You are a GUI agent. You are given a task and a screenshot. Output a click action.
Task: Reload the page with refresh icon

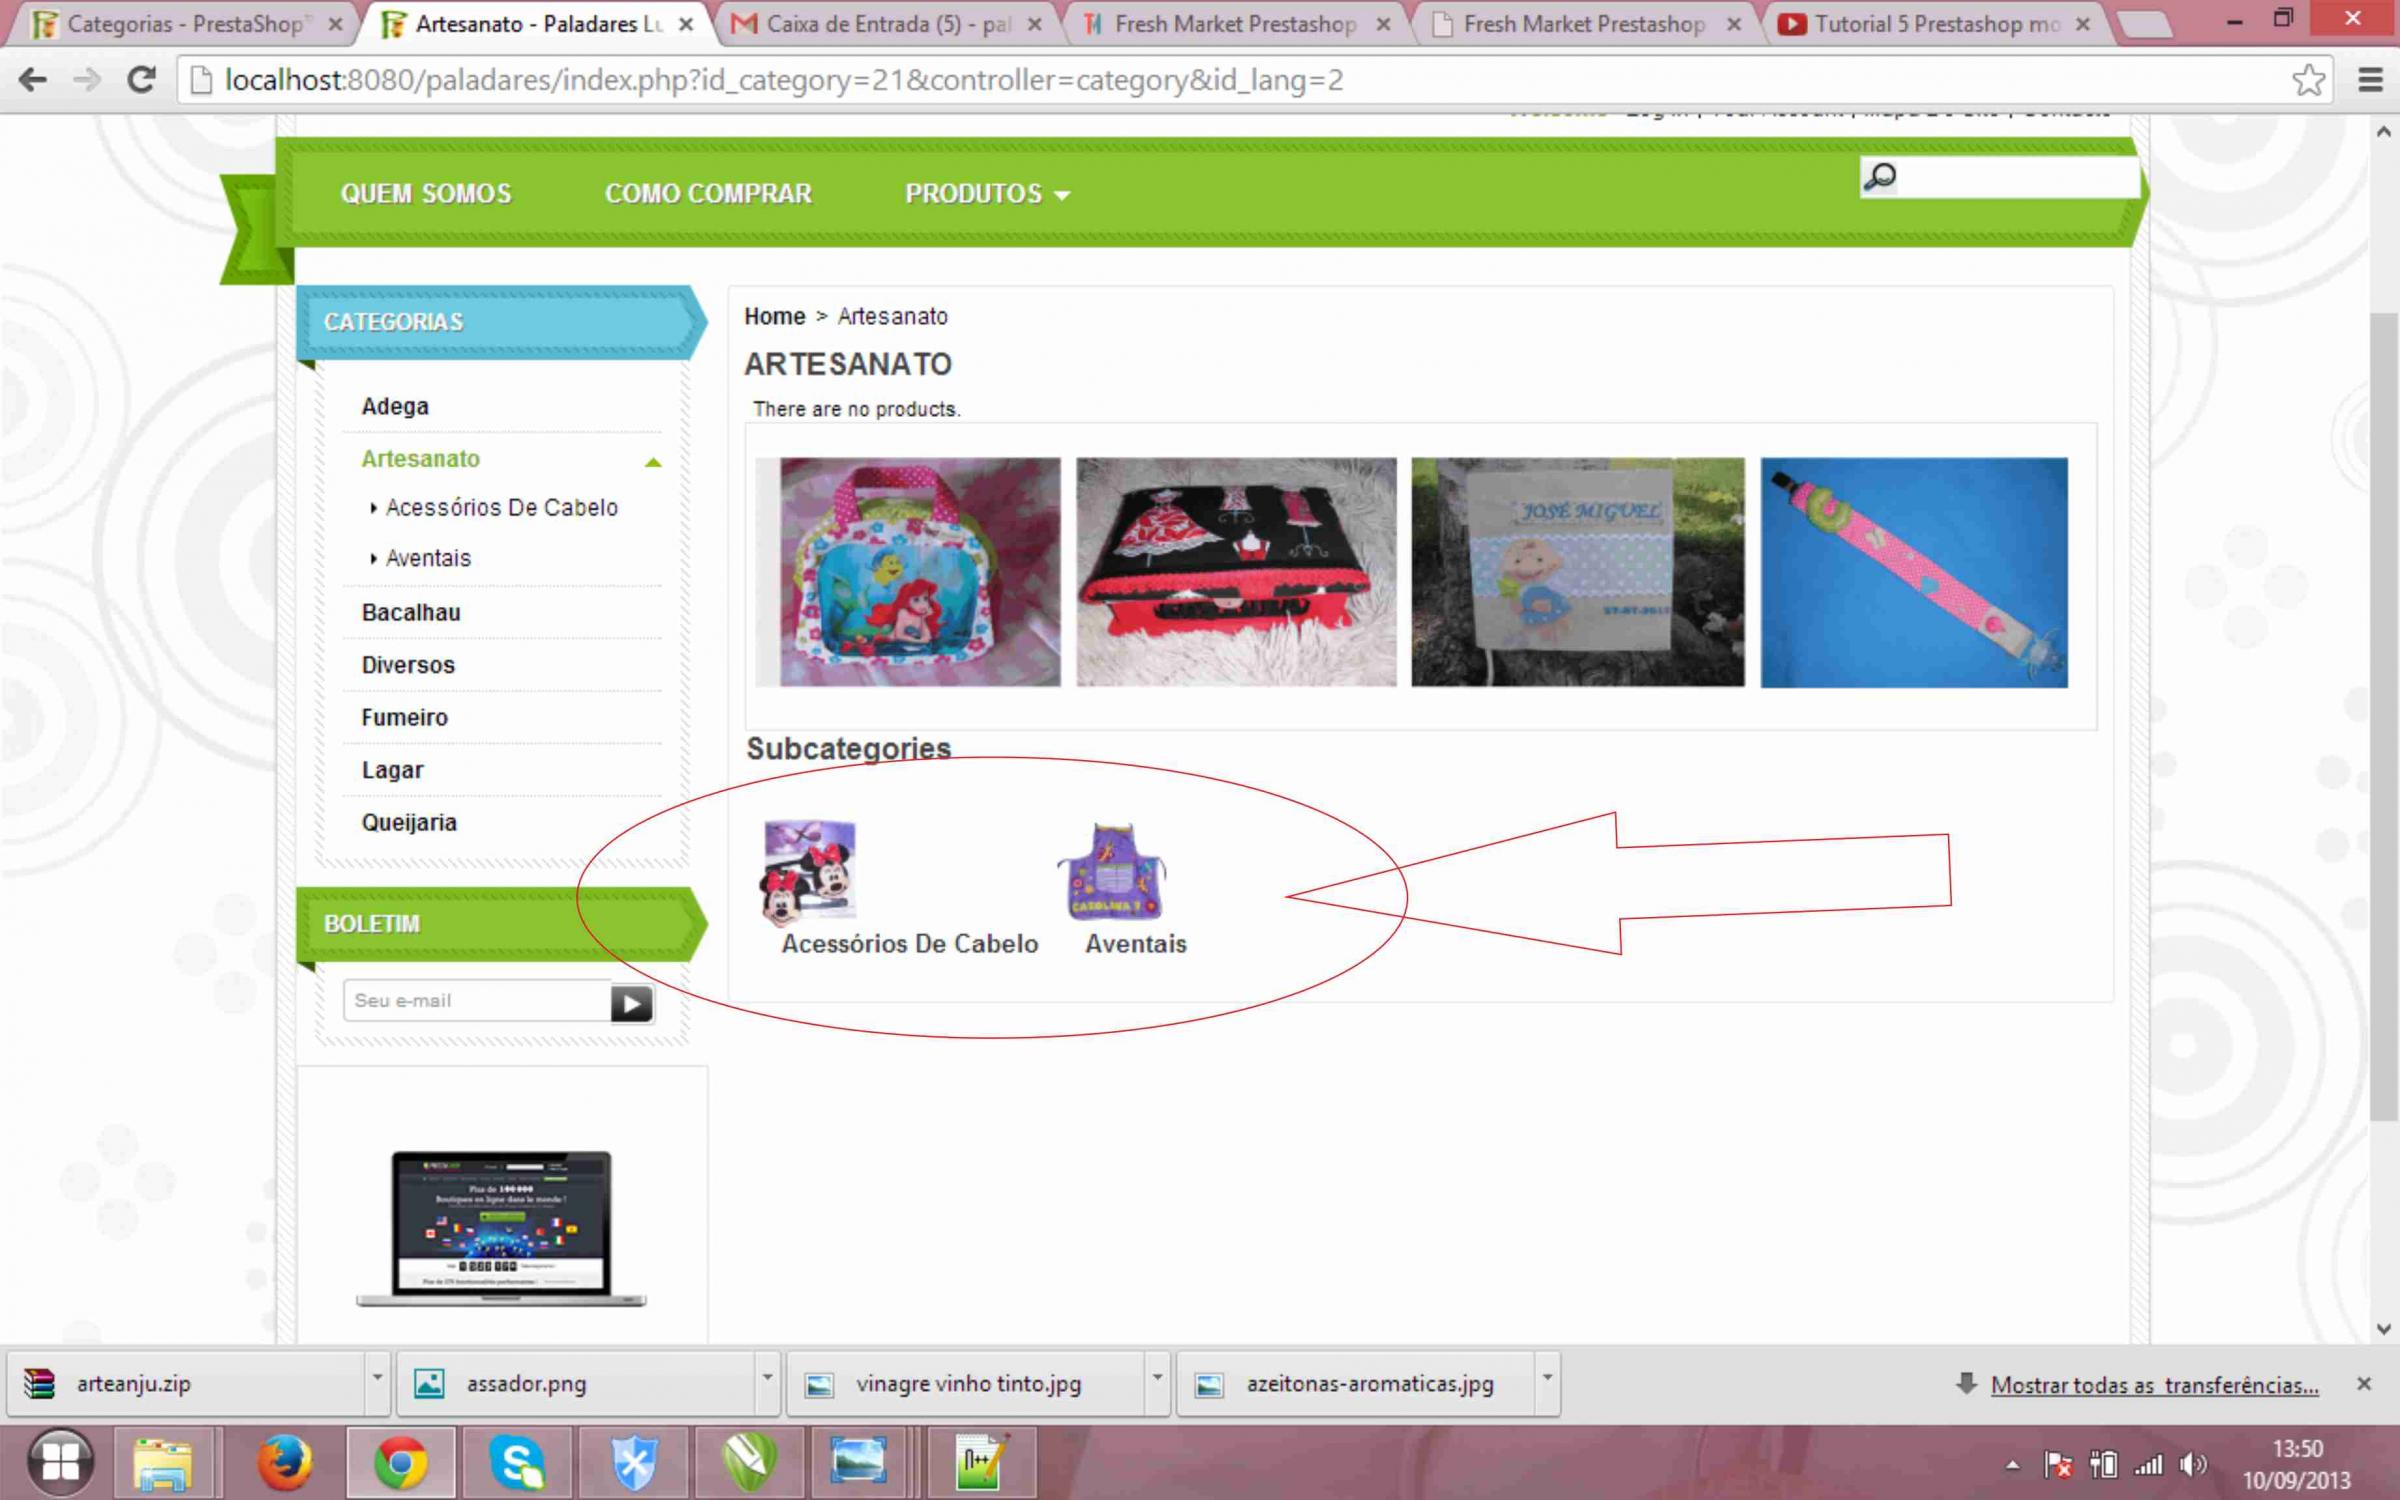click(141, 80)
